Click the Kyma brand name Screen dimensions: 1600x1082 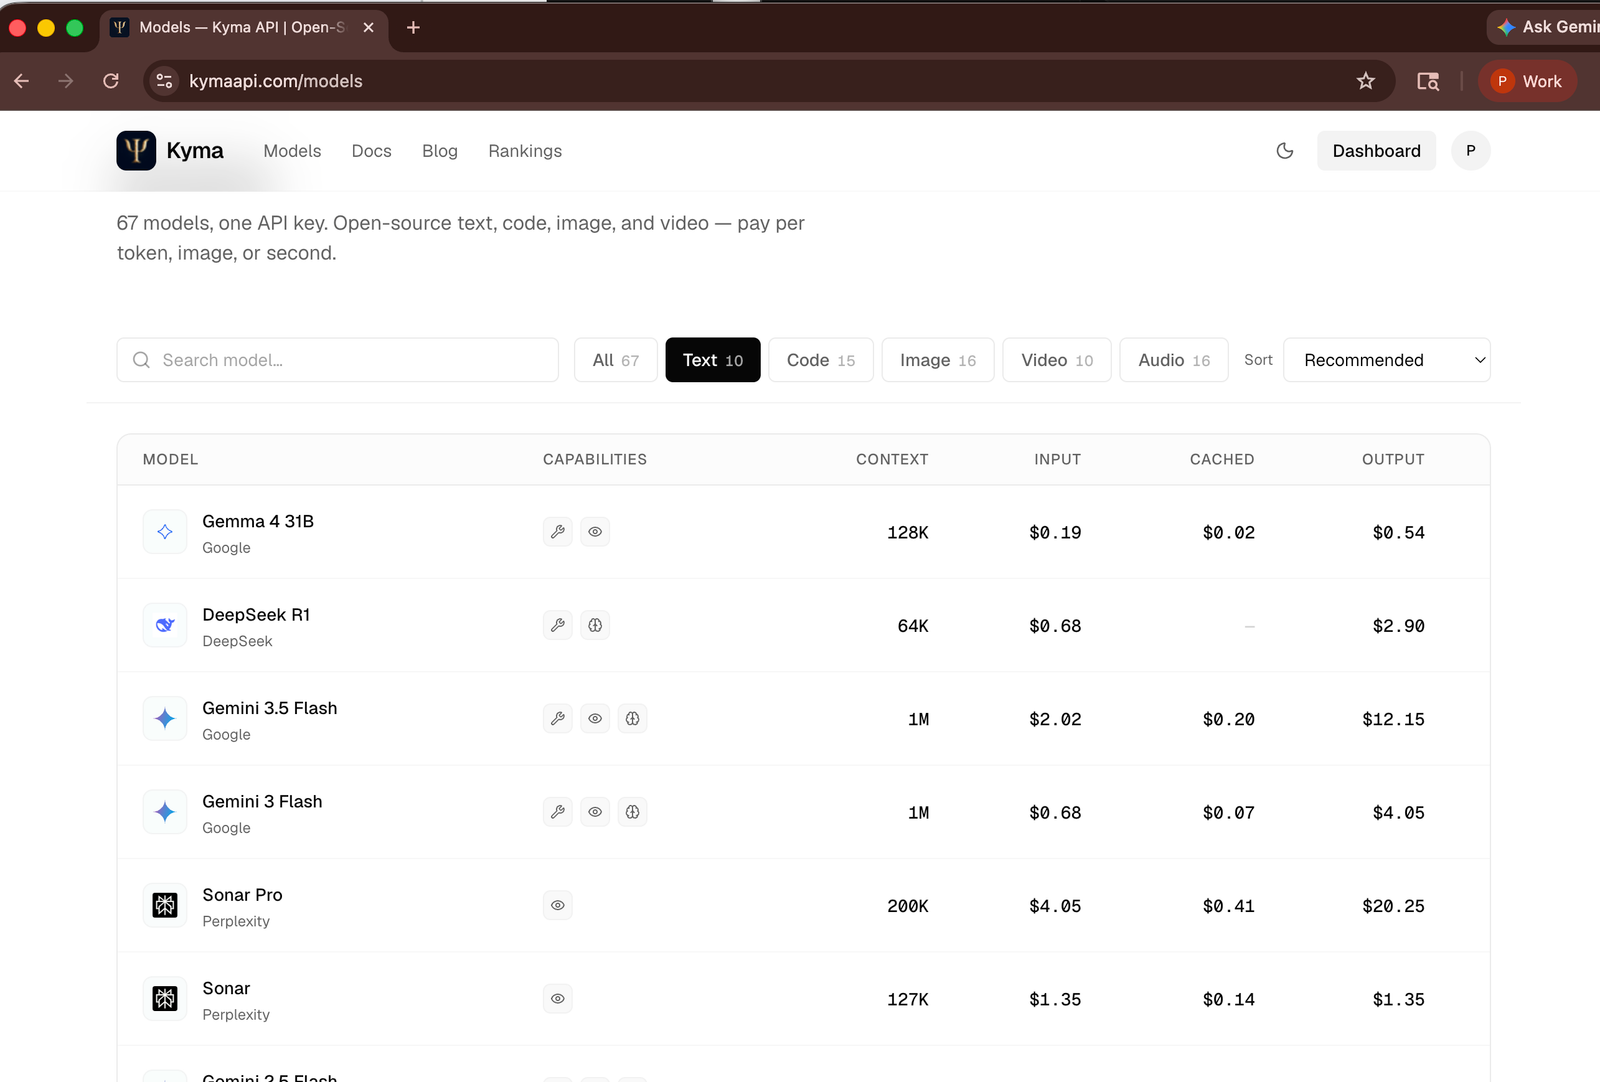tap(195, 151)
